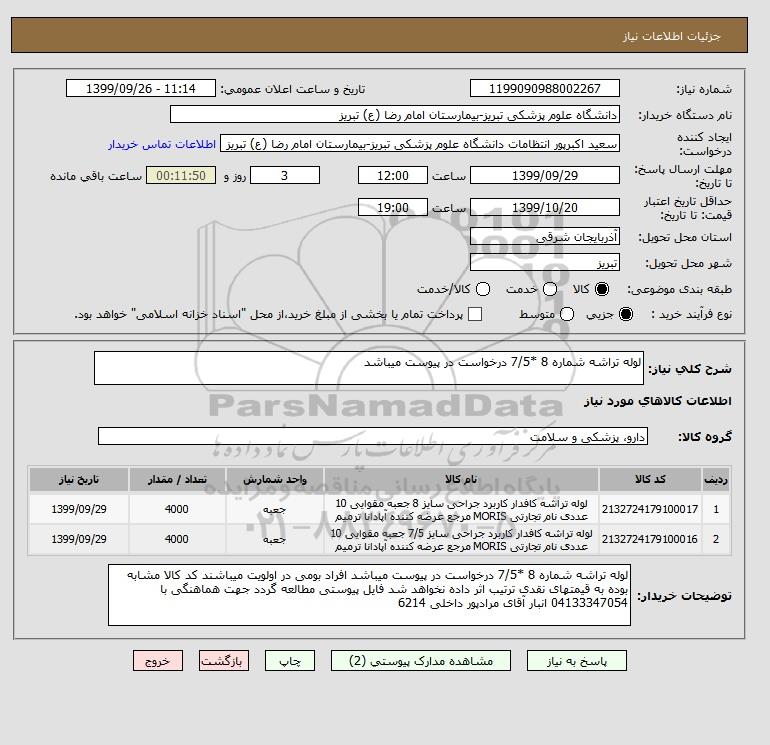Click the need number field 1199090988002267
770x745 pixels.
point(545,89)
